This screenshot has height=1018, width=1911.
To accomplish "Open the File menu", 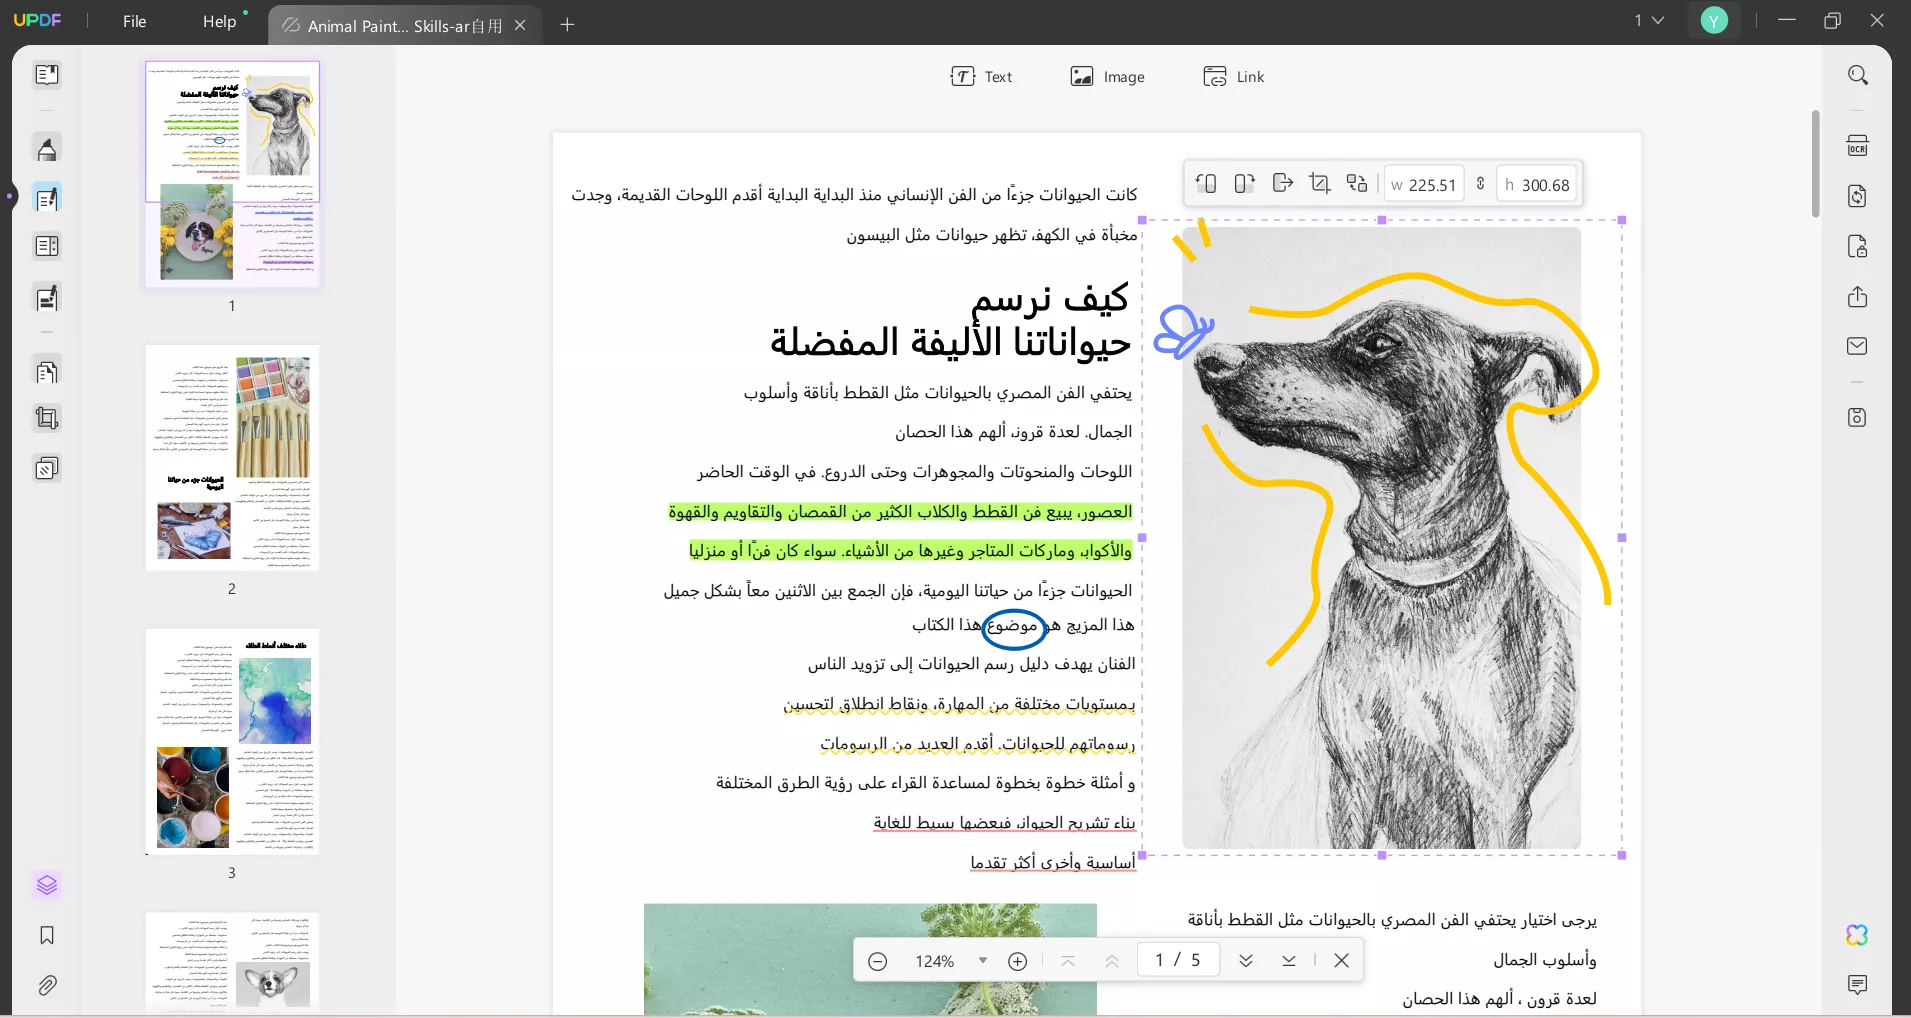I will tap(136, 21).
